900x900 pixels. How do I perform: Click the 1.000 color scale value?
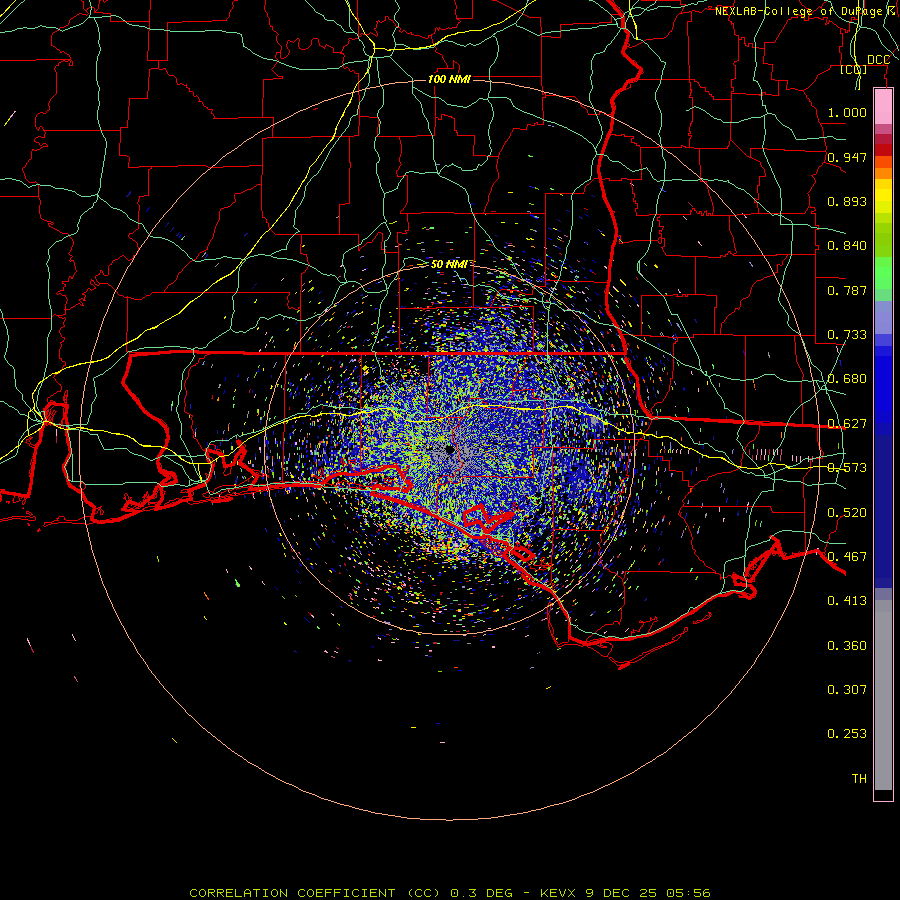(x=847, y=112)
